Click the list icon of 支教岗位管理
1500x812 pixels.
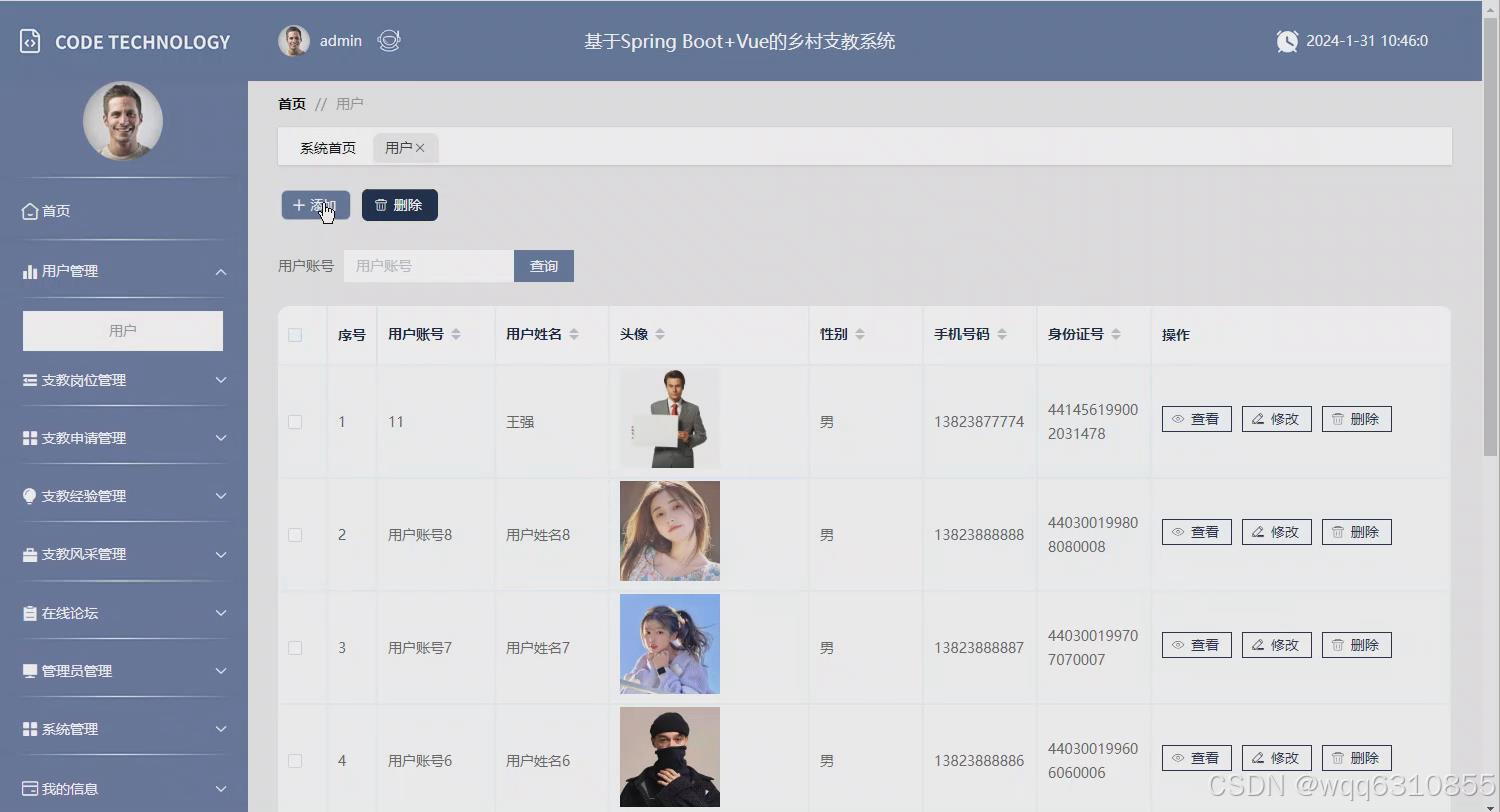[x=30, y=380]
